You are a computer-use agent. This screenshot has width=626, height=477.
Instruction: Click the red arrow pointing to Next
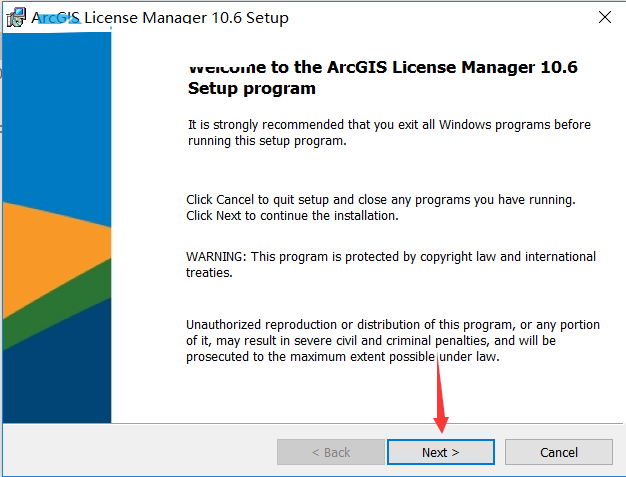pyautogui.click(x=440, y=393)
